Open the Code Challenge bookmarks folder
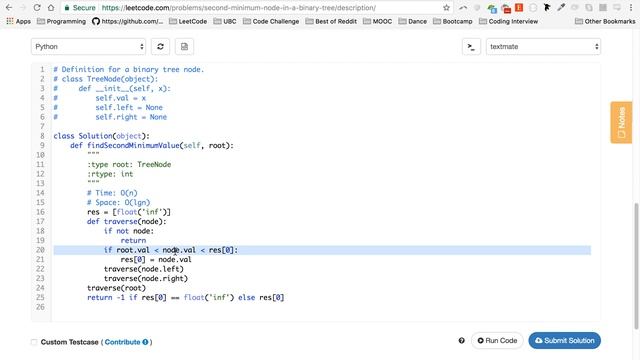The width and height of the screenshot is (640, 360). coord(271,21)
